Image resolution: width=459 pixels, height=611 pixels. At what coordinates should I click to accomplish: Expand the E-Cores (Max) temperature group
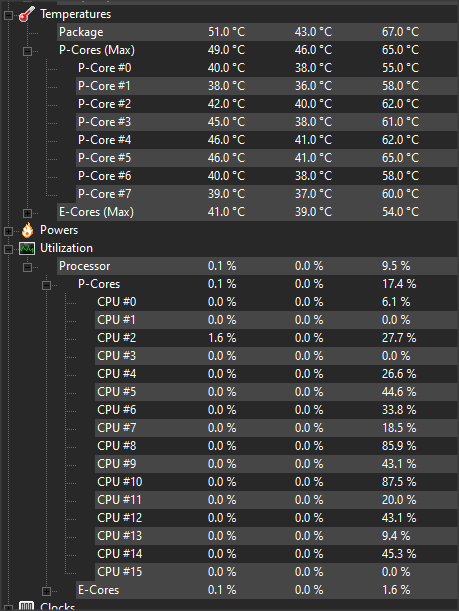pos(27,213)
